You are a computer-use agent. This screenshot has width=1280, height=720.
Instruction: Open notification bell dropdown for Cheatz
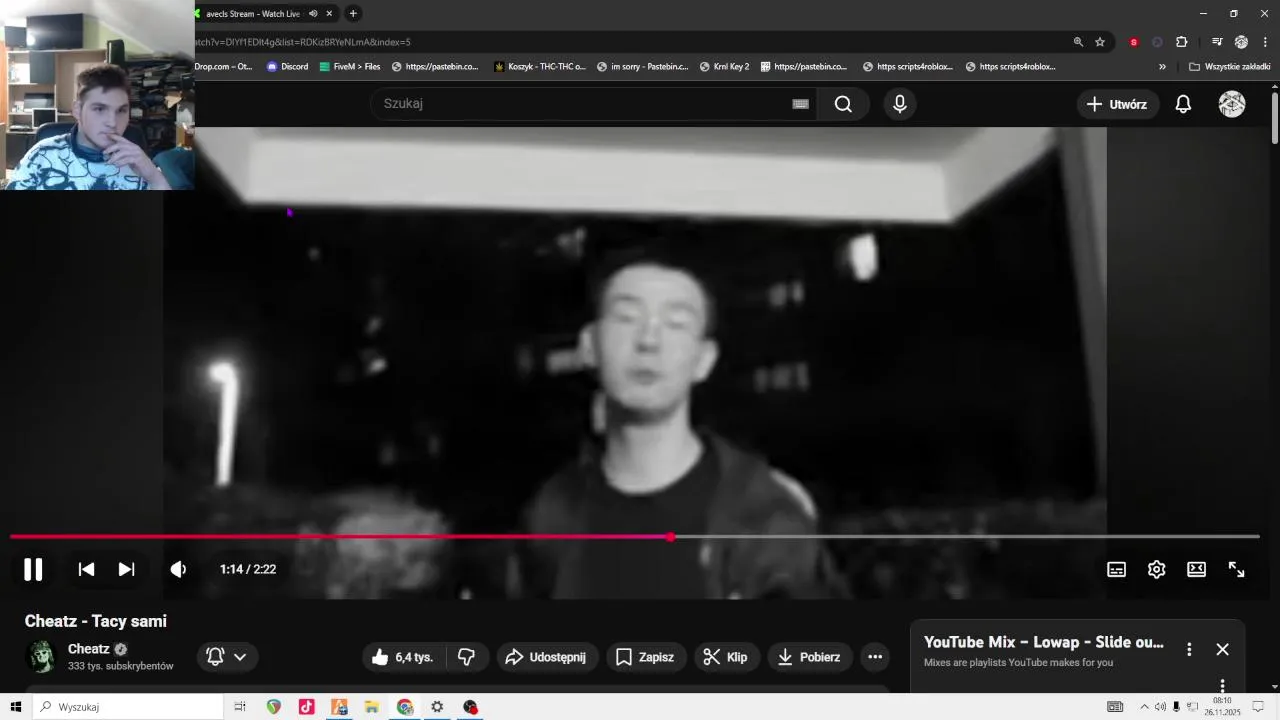(x=227, y=657)
